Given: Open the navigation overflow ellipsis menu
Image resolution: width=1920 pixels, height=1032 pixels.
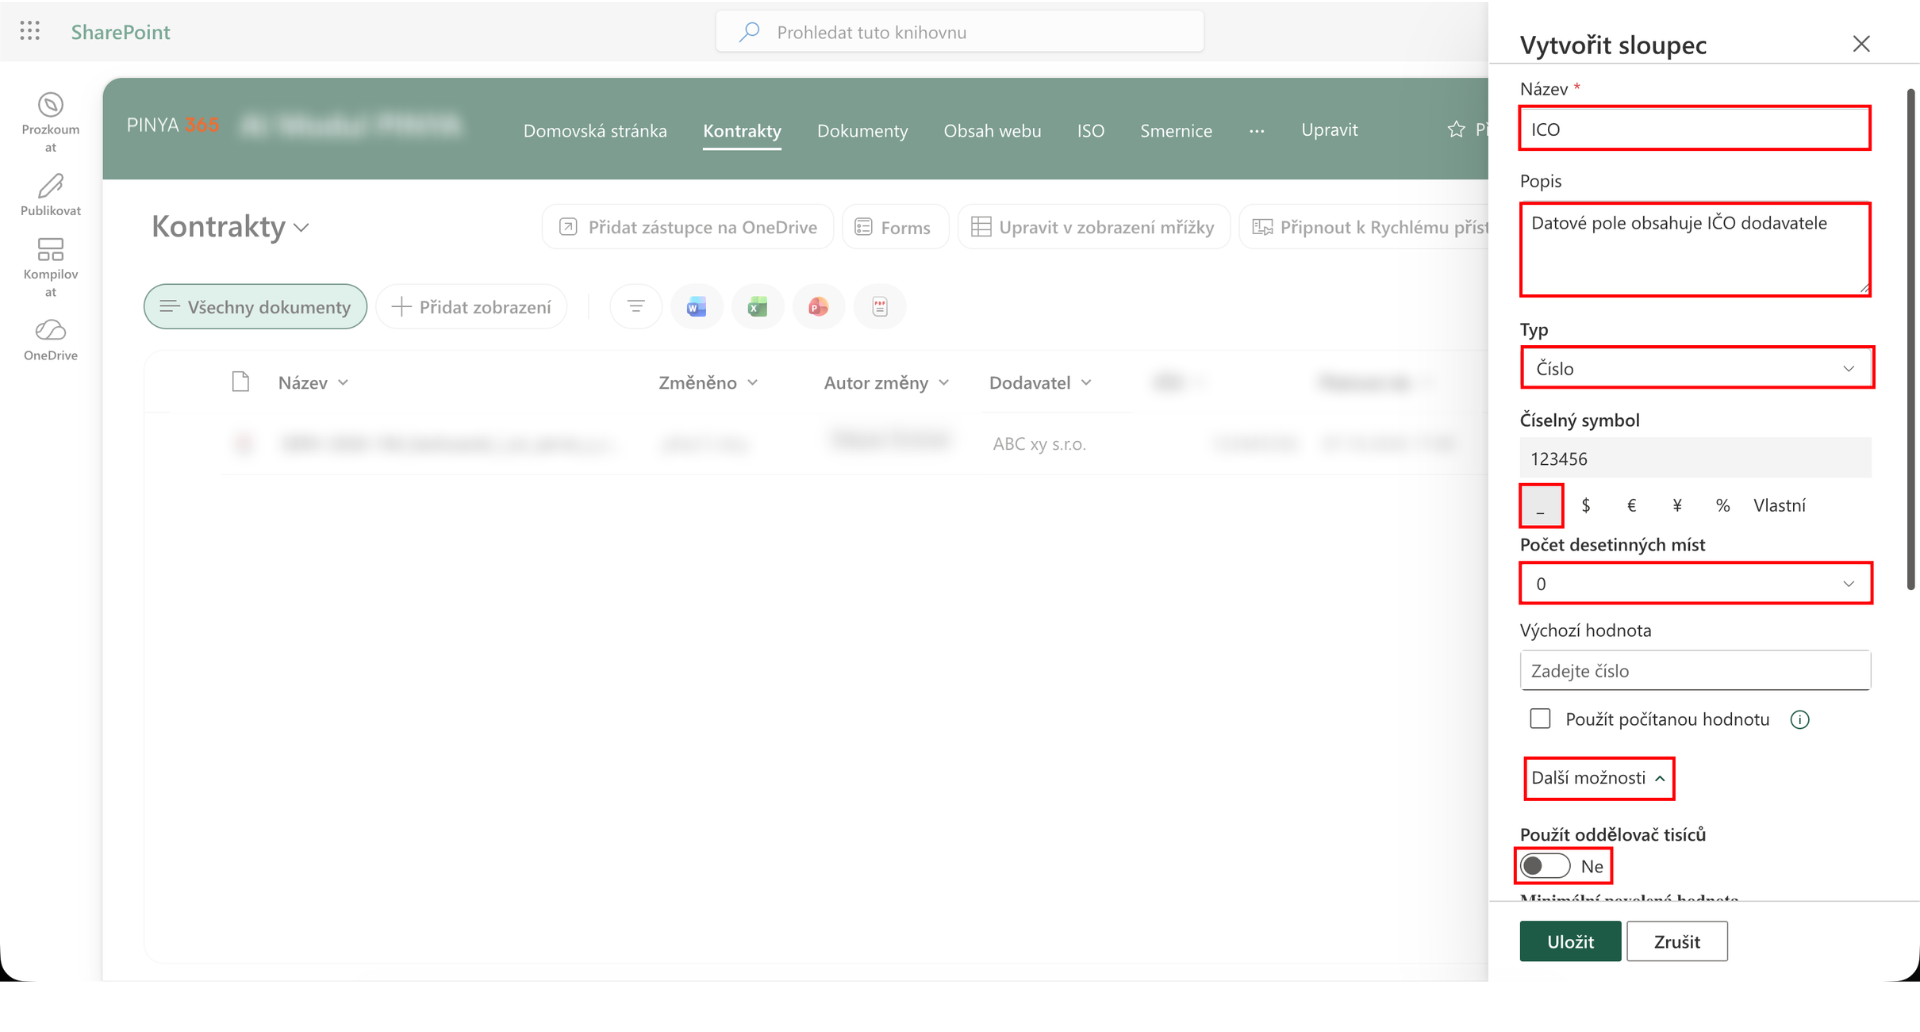Looking at the screenshot, I should click(x=1257, y=130).
